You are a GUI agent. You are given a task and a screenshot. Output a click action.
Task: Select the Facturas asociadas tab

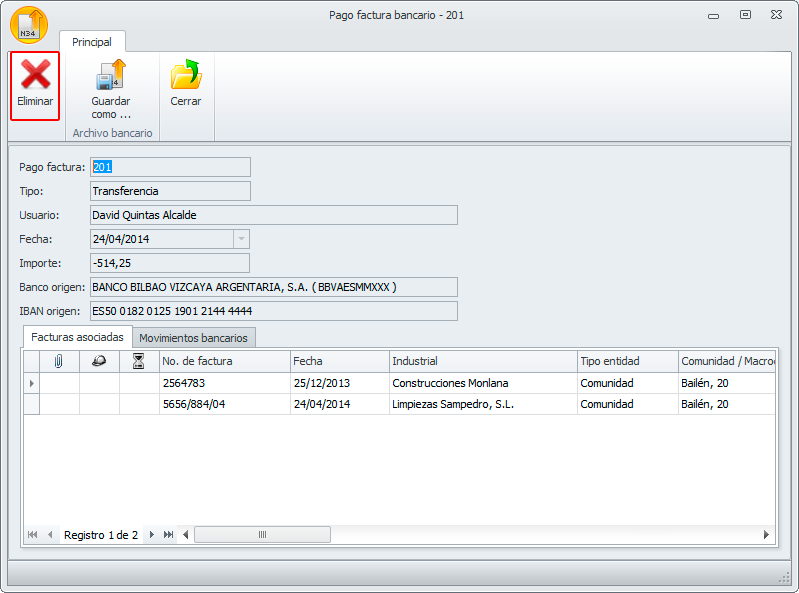[x=77, y=338]
